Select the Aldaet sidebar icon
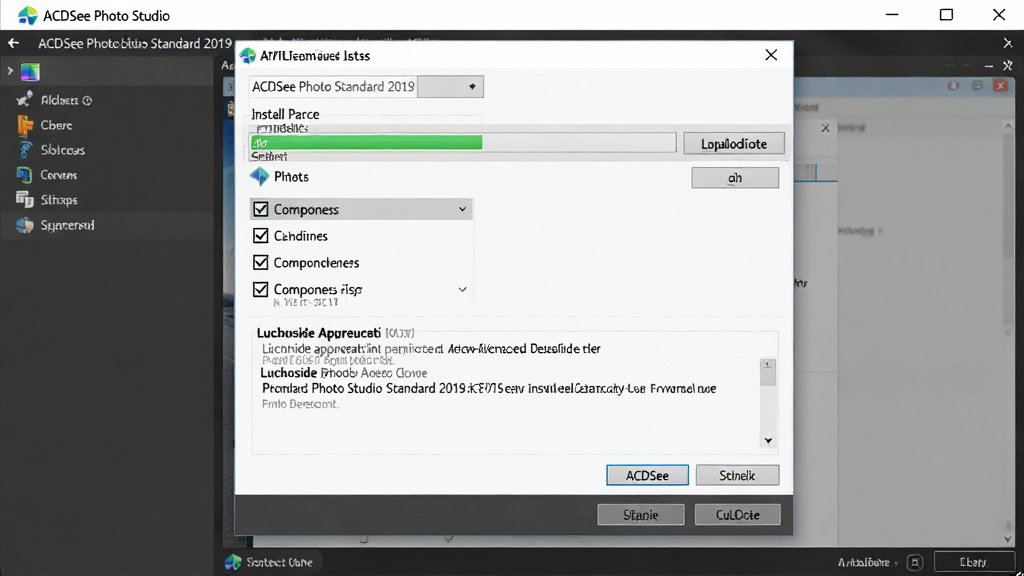 (x=25, y=100)
